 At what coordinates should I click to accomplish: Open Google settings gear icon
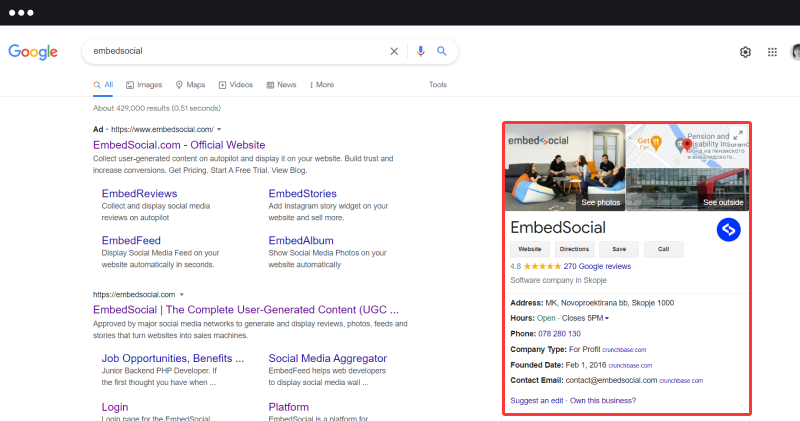745,52
